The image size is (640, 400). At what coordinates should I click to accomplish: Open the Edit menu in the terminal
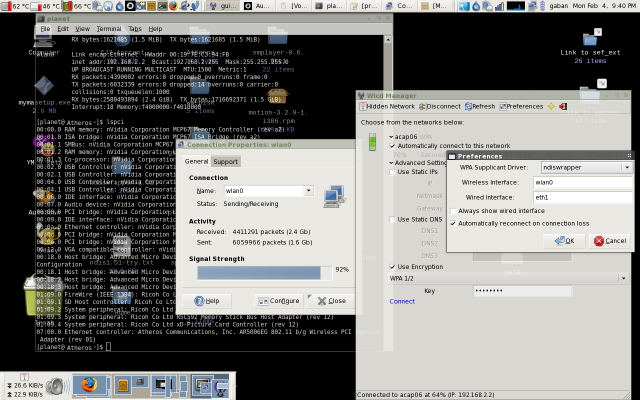pyautogui.click(x=62, y=29)
